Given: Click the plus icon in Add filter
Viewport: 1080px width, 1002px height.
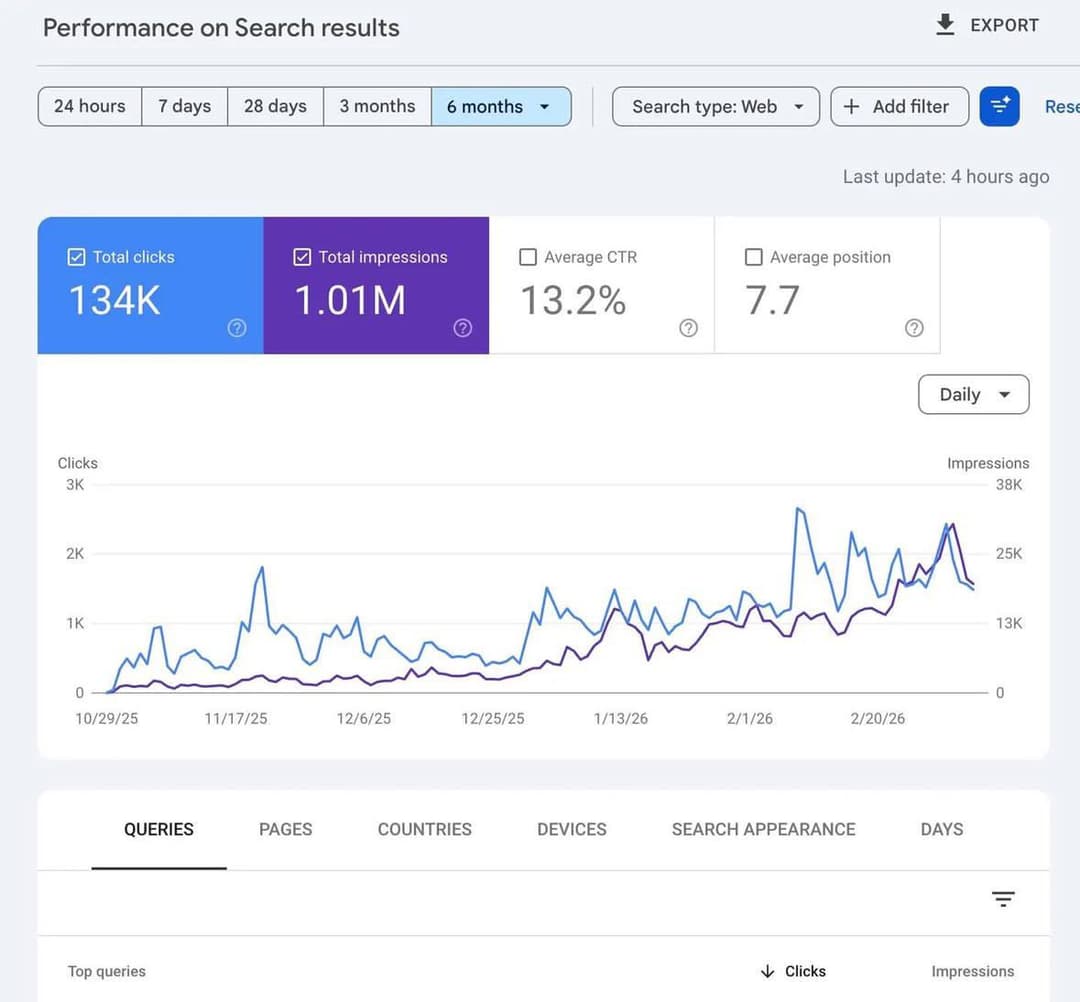Looking at the screenshot, I should click(x=851, y=107).
